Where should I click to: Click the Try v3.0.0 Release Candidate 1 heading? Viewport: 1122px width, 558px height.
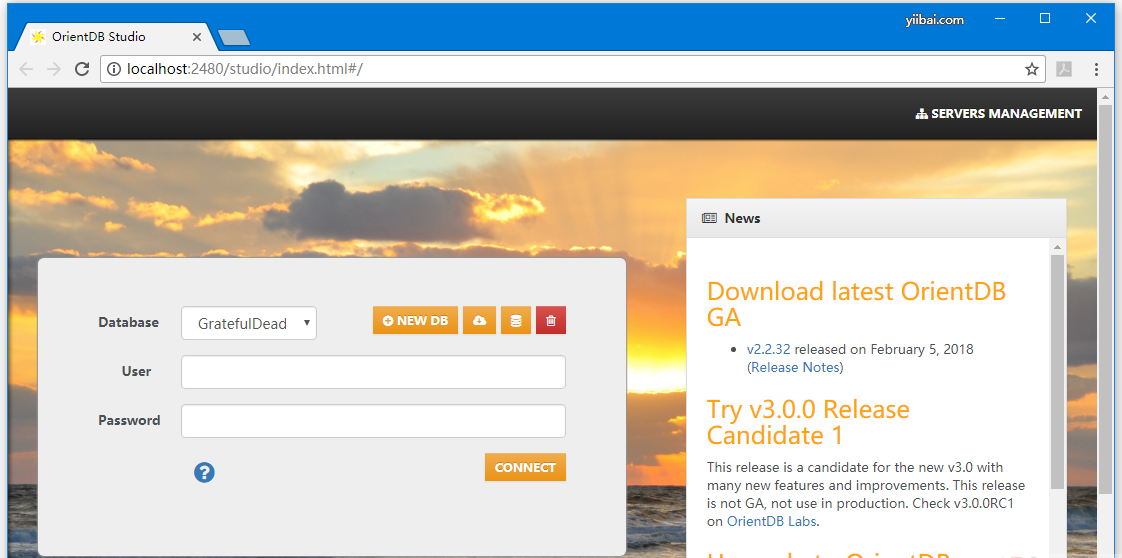[808, 422]
